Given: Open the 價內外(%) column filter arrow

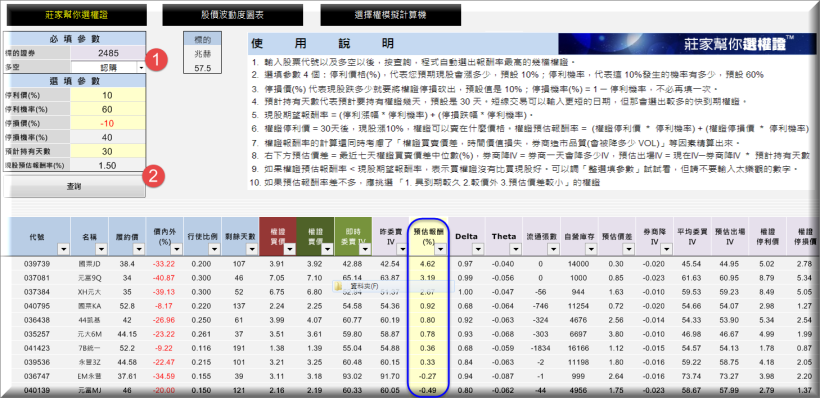Looking at the screenshot, I should [x=177, y=250].
